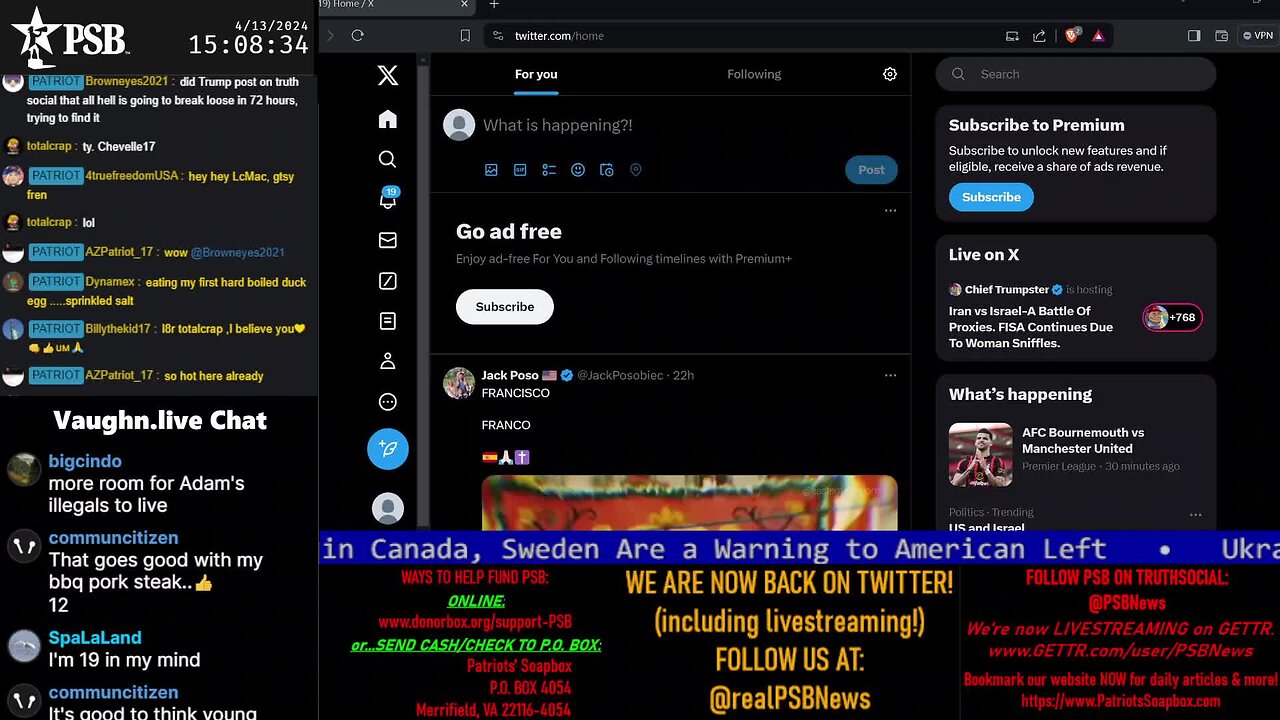Screen dimensions: 1280x720
Task: Click @Browneyes2021 mention in AZPatriot_17 message
Action: point(237,253)
